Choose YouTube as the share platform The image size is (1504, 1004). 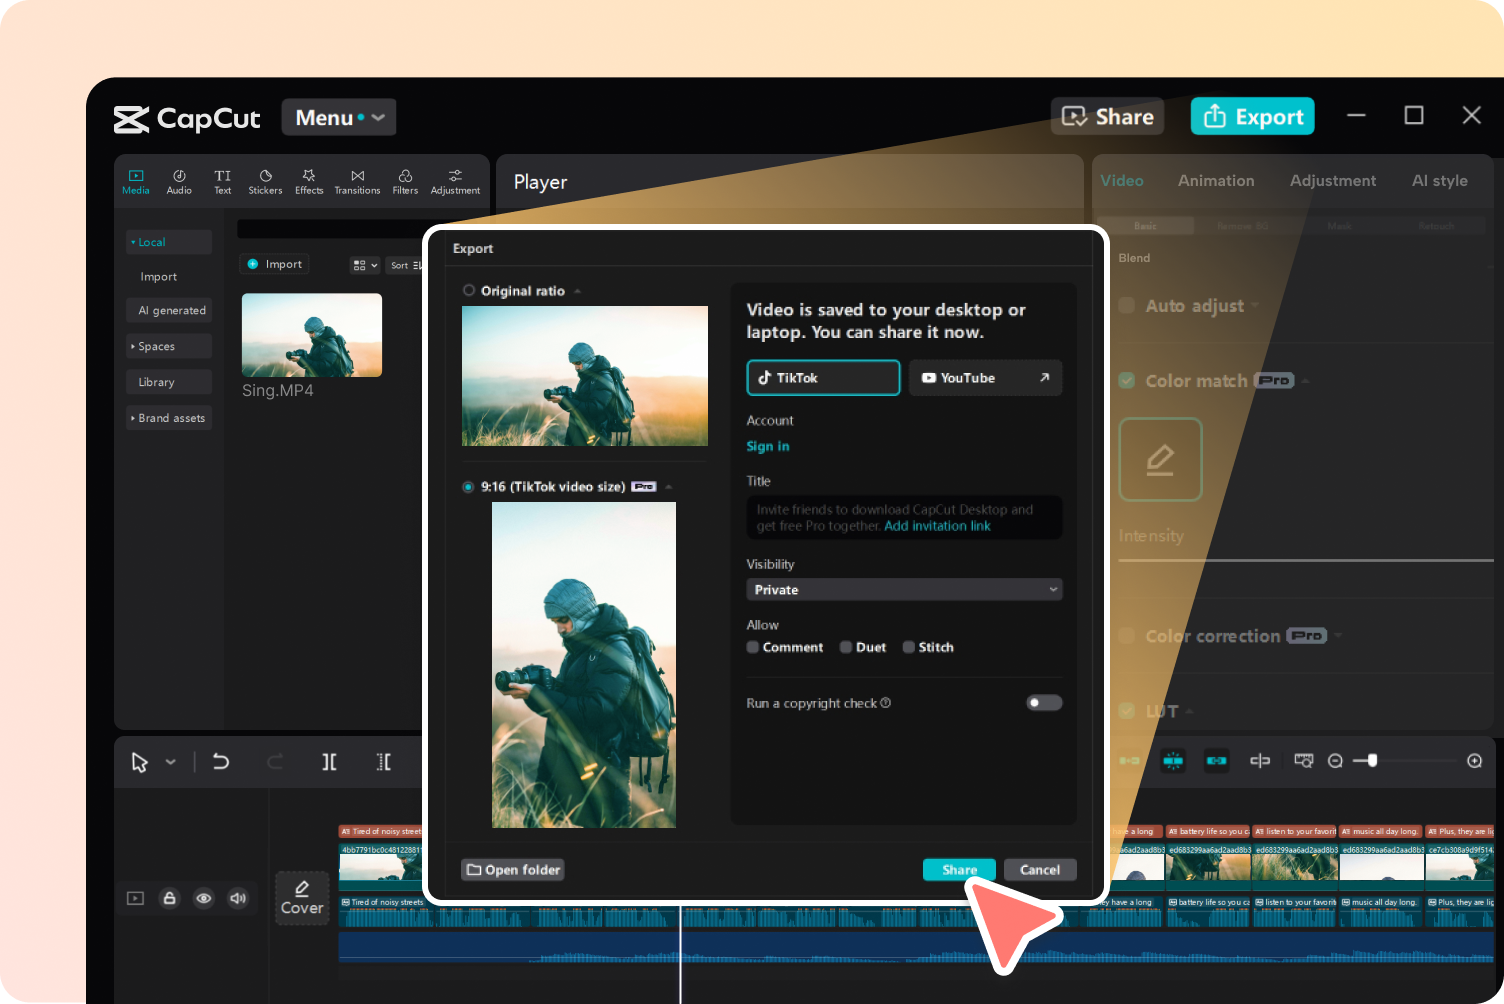(985, 378)
